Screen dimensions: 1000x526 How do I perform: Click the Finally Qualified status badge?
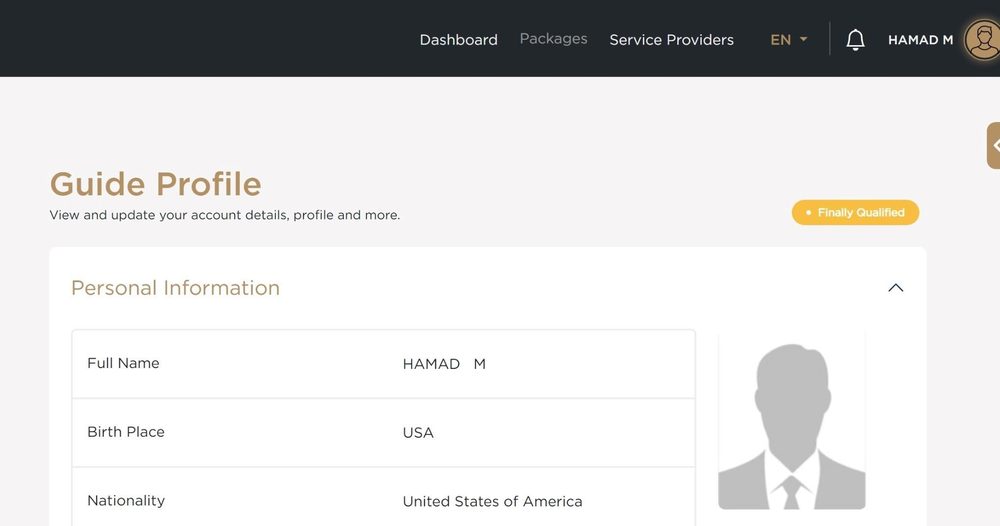(x=855, y=212)
